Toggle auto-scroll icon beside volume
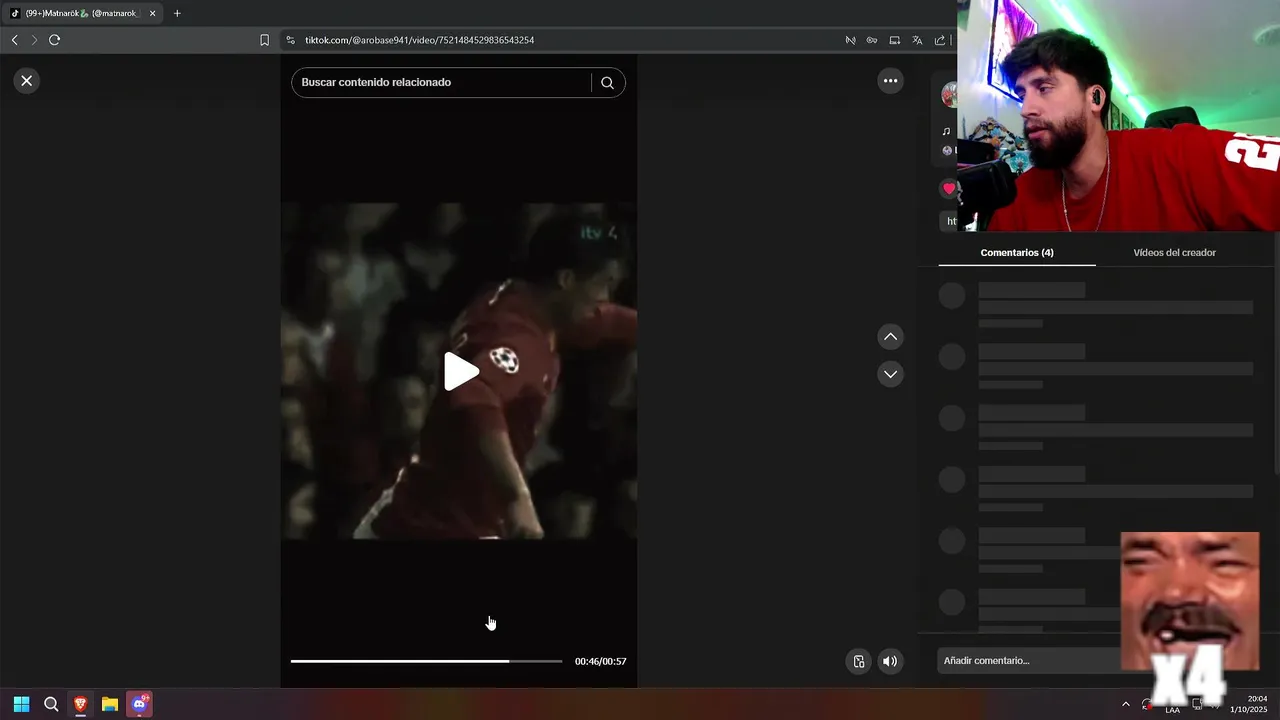1280x720 pixels. click(858, 661)
